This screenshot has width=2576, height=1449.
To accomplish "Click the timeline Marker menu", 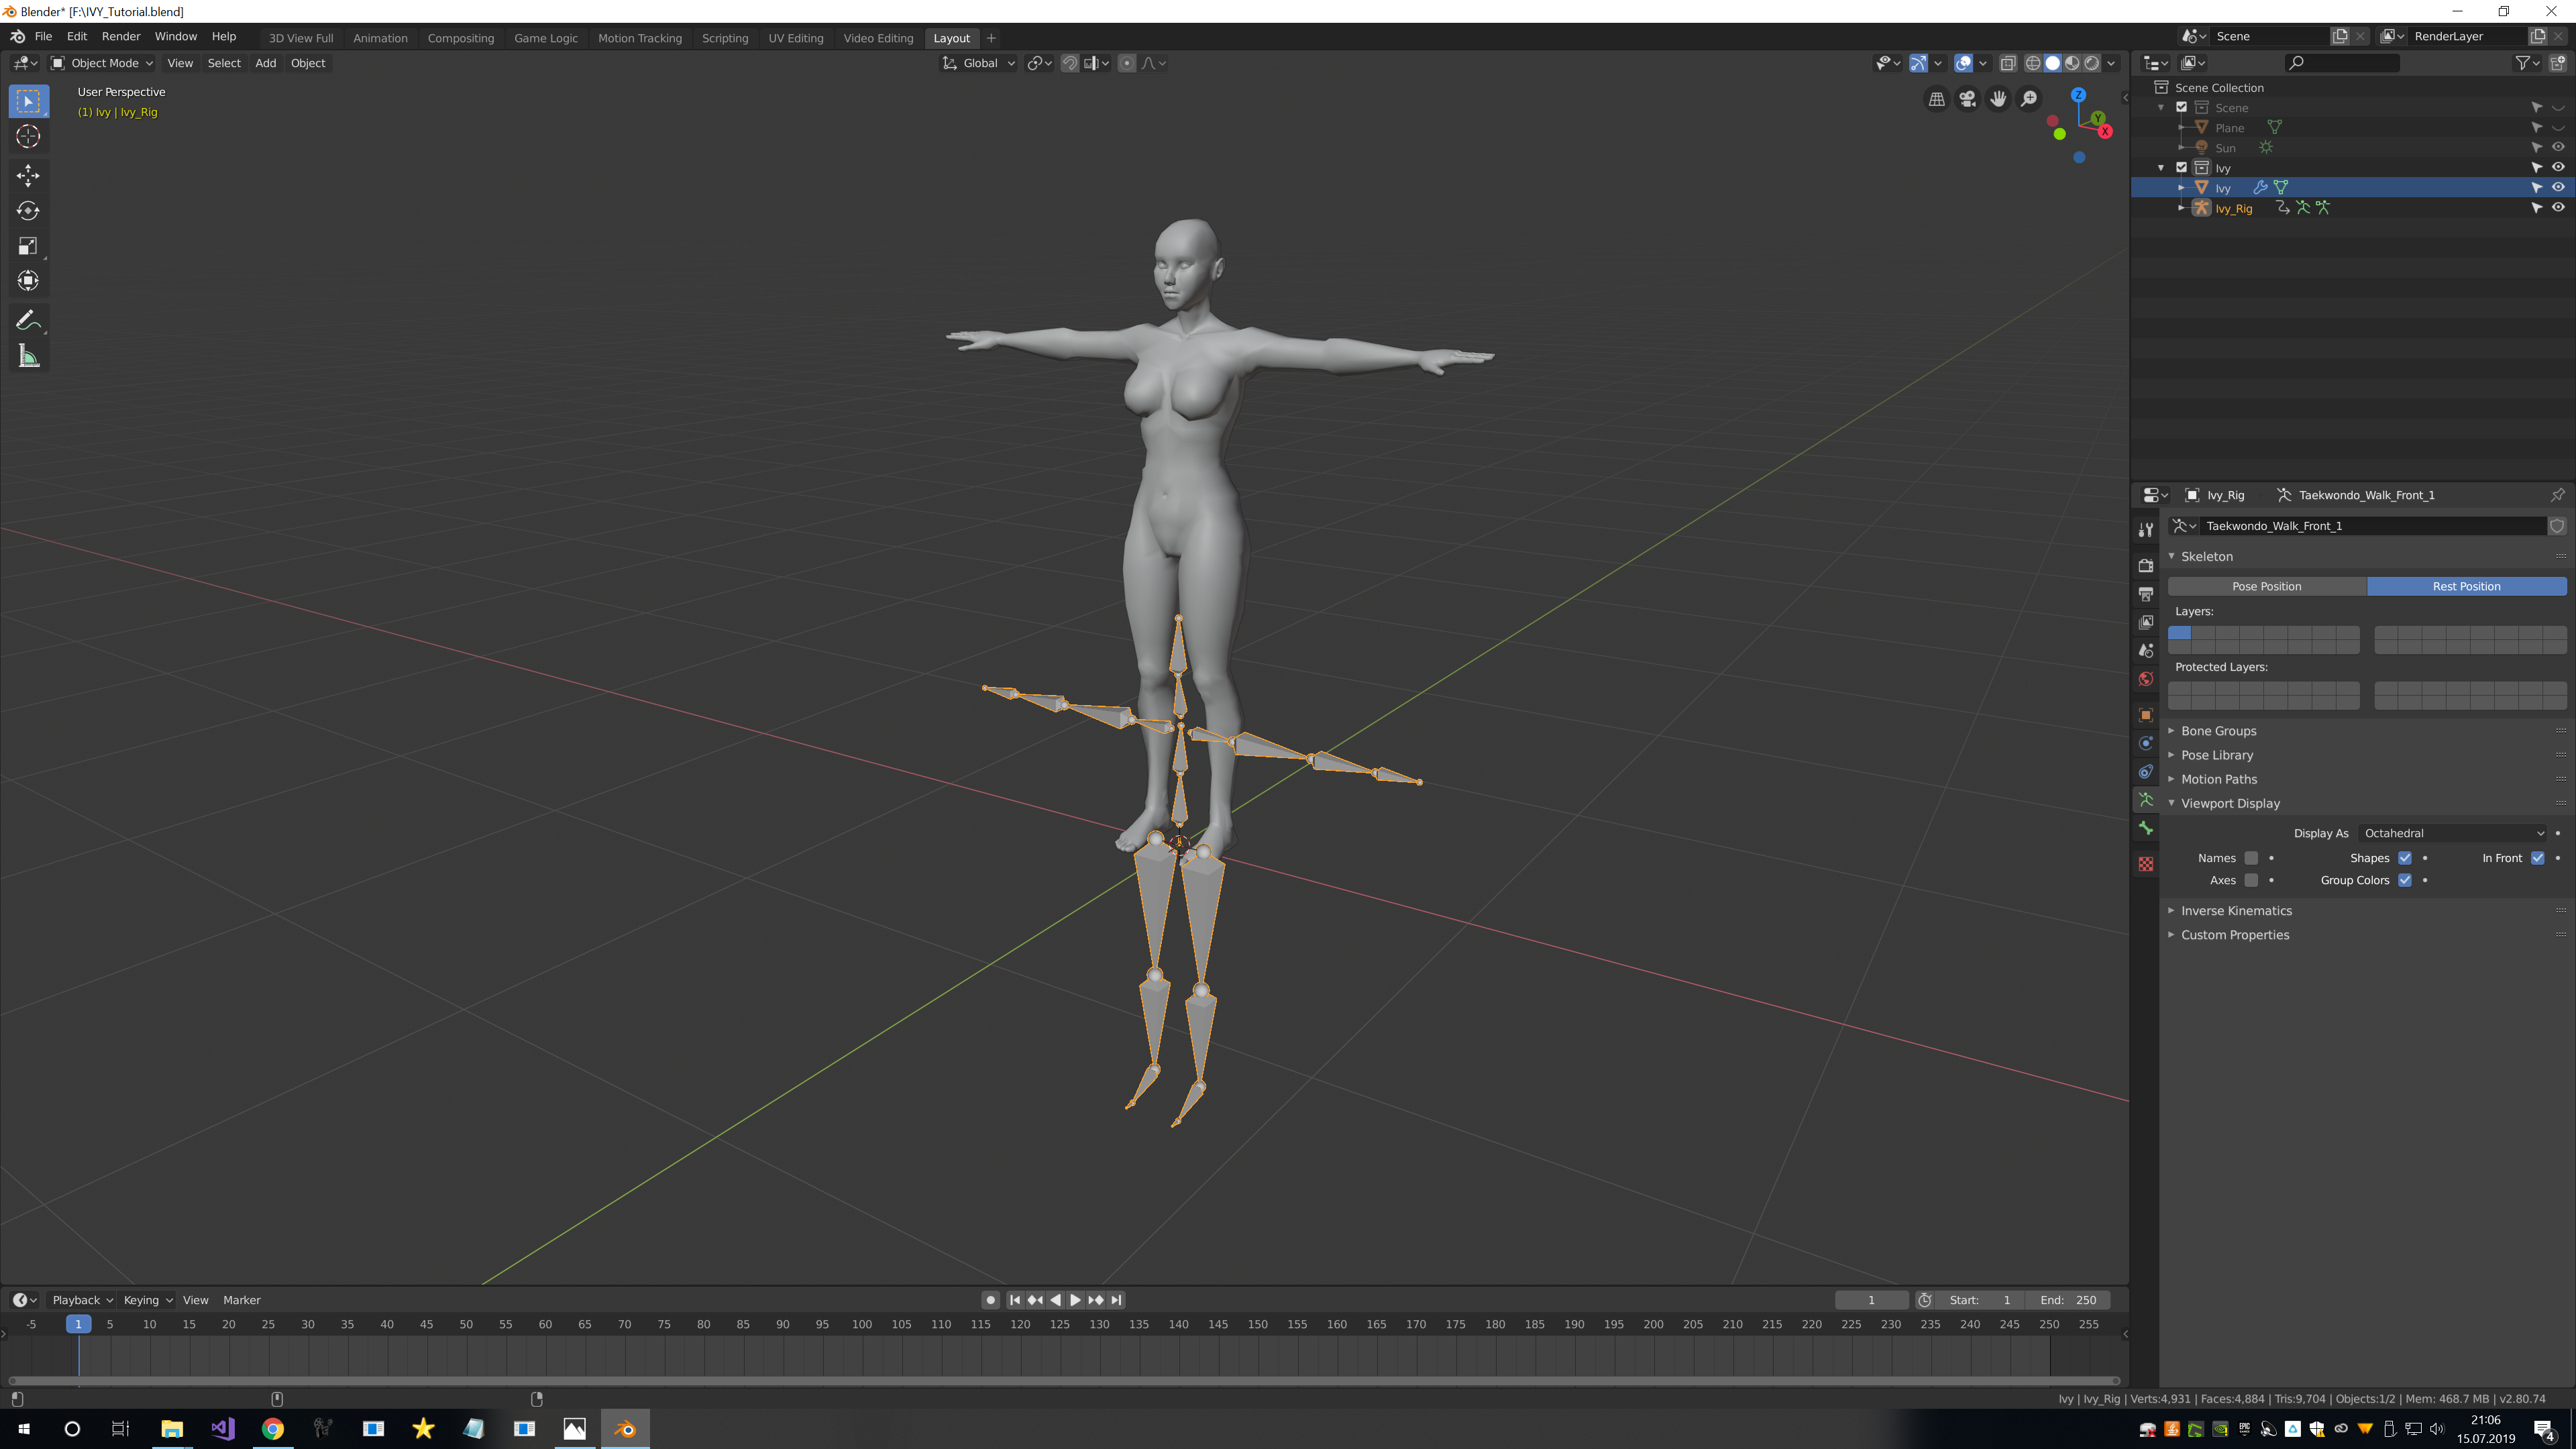I will (x=241, y=1300).
